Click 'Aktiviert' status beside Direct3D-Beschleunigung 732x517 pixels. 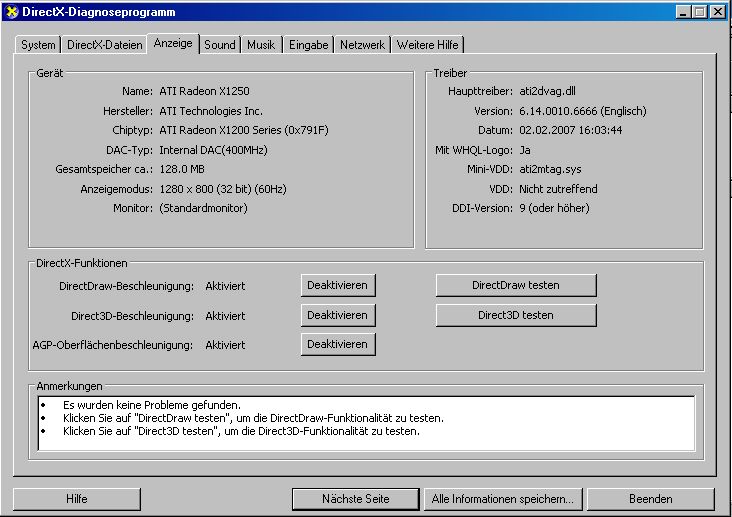point(225,316)
